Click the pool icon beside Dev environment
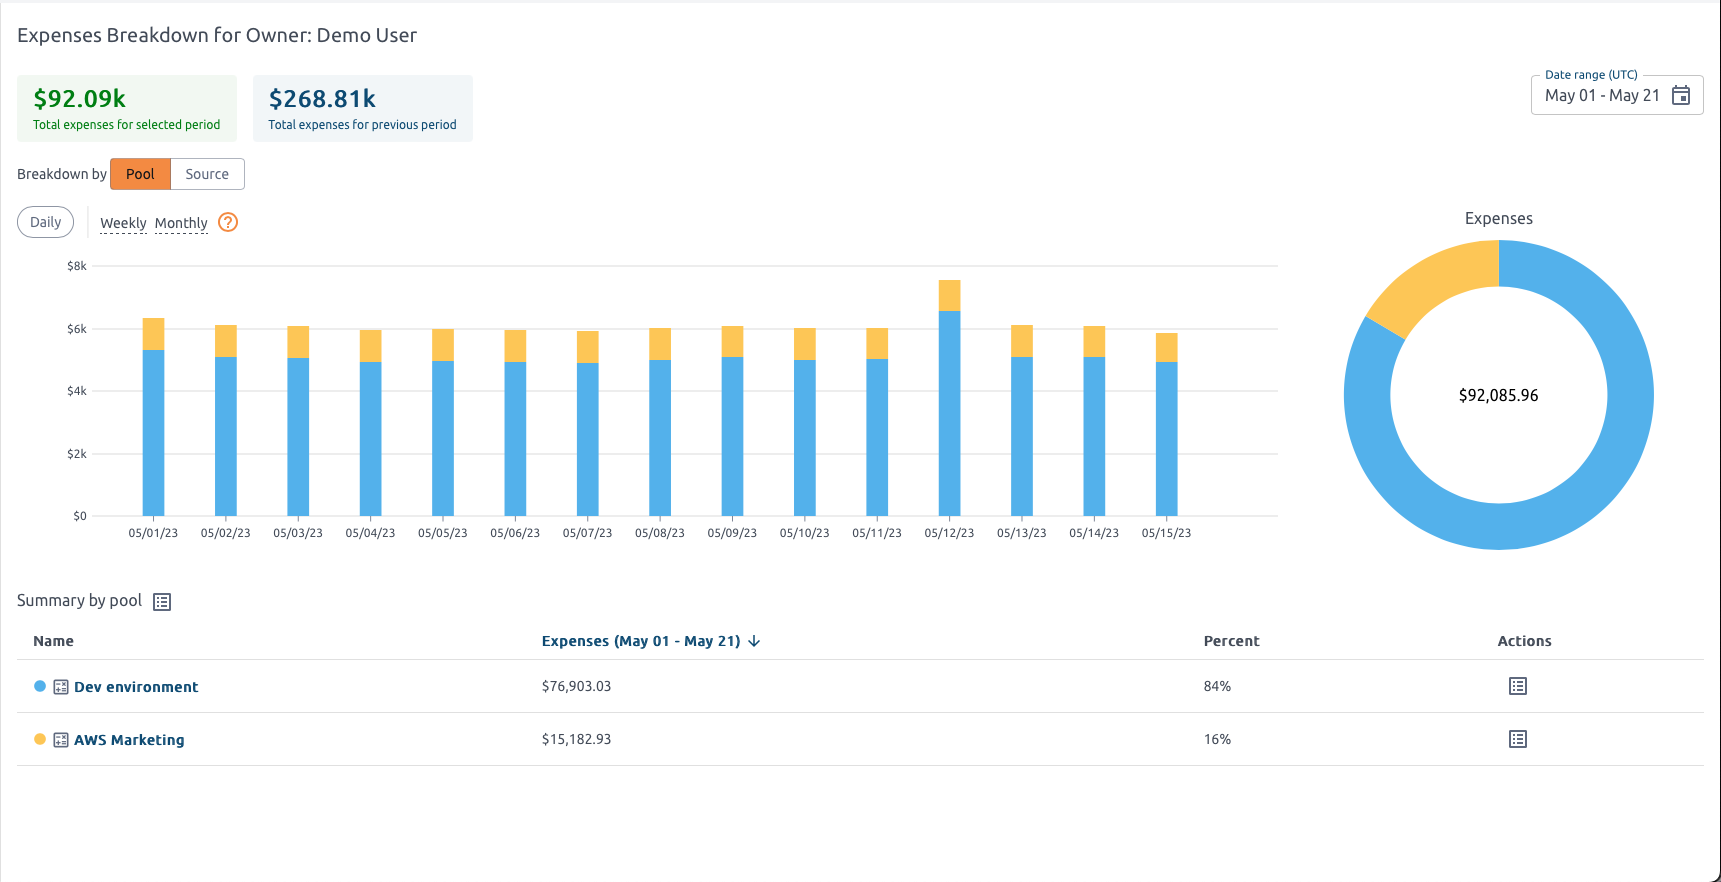 [x=61, y=687]
